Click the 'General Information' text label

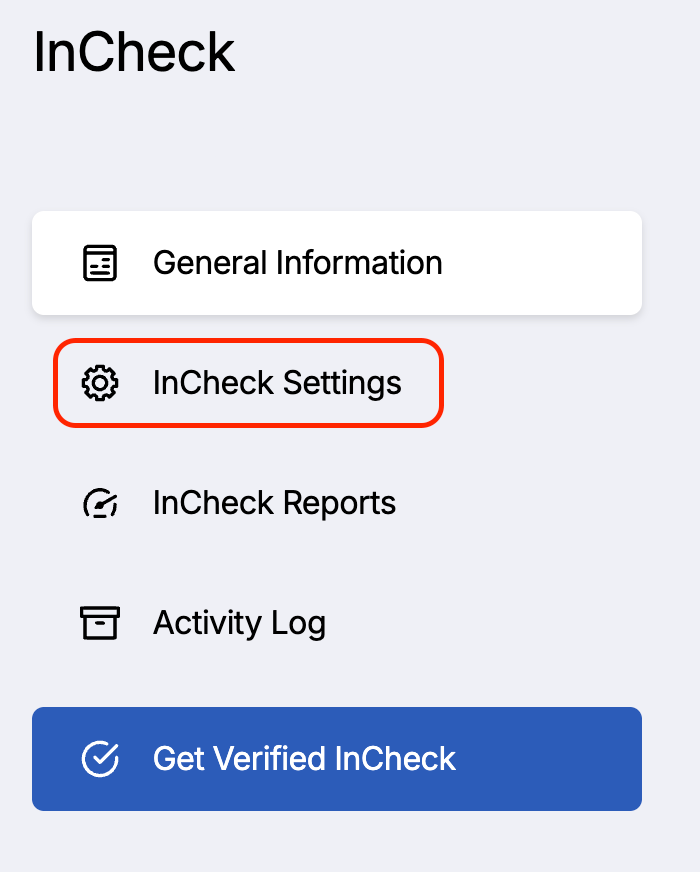[298, 262]
